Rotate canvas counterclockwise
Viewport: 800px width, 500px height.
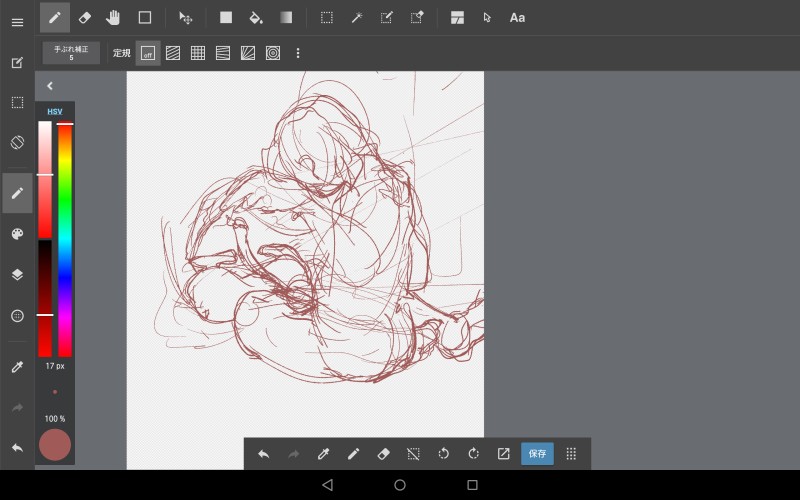click(444, 454)
